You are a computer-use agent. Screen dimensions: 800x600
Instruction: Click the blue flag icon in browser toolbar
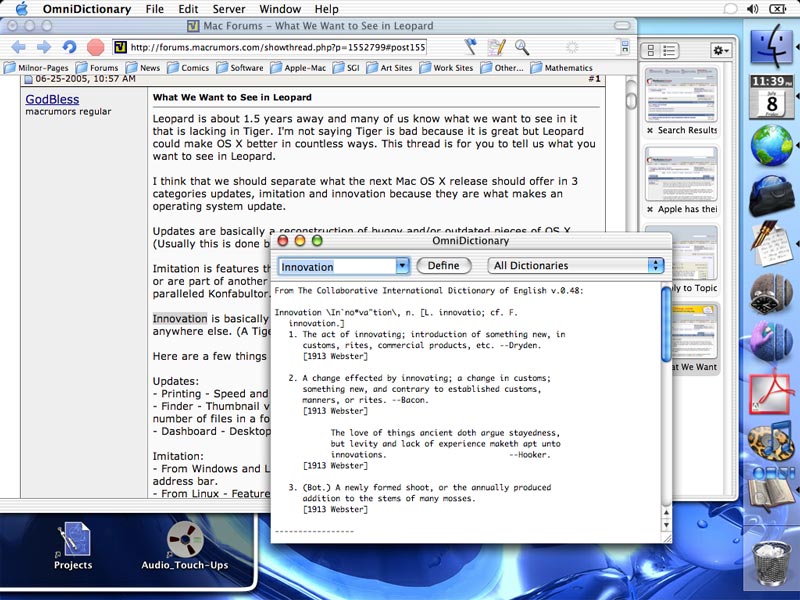(470, 47)
